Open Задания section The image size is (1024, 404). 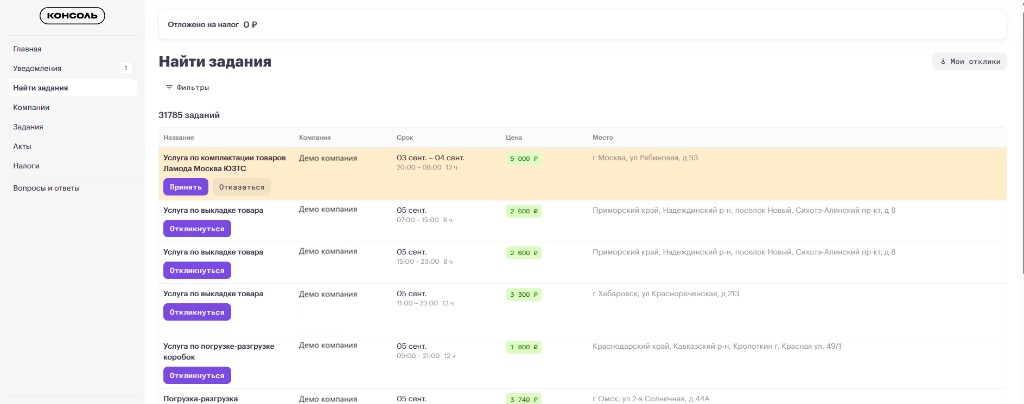click(x=28, y=127)
